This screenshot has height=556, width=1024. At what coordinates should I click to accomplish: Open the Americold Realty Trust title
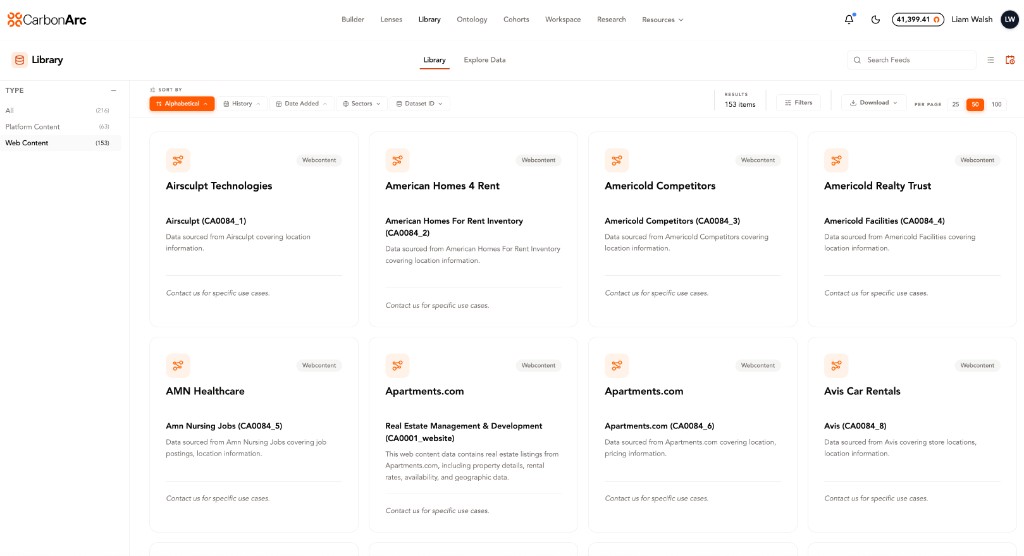tap(877, 186)
